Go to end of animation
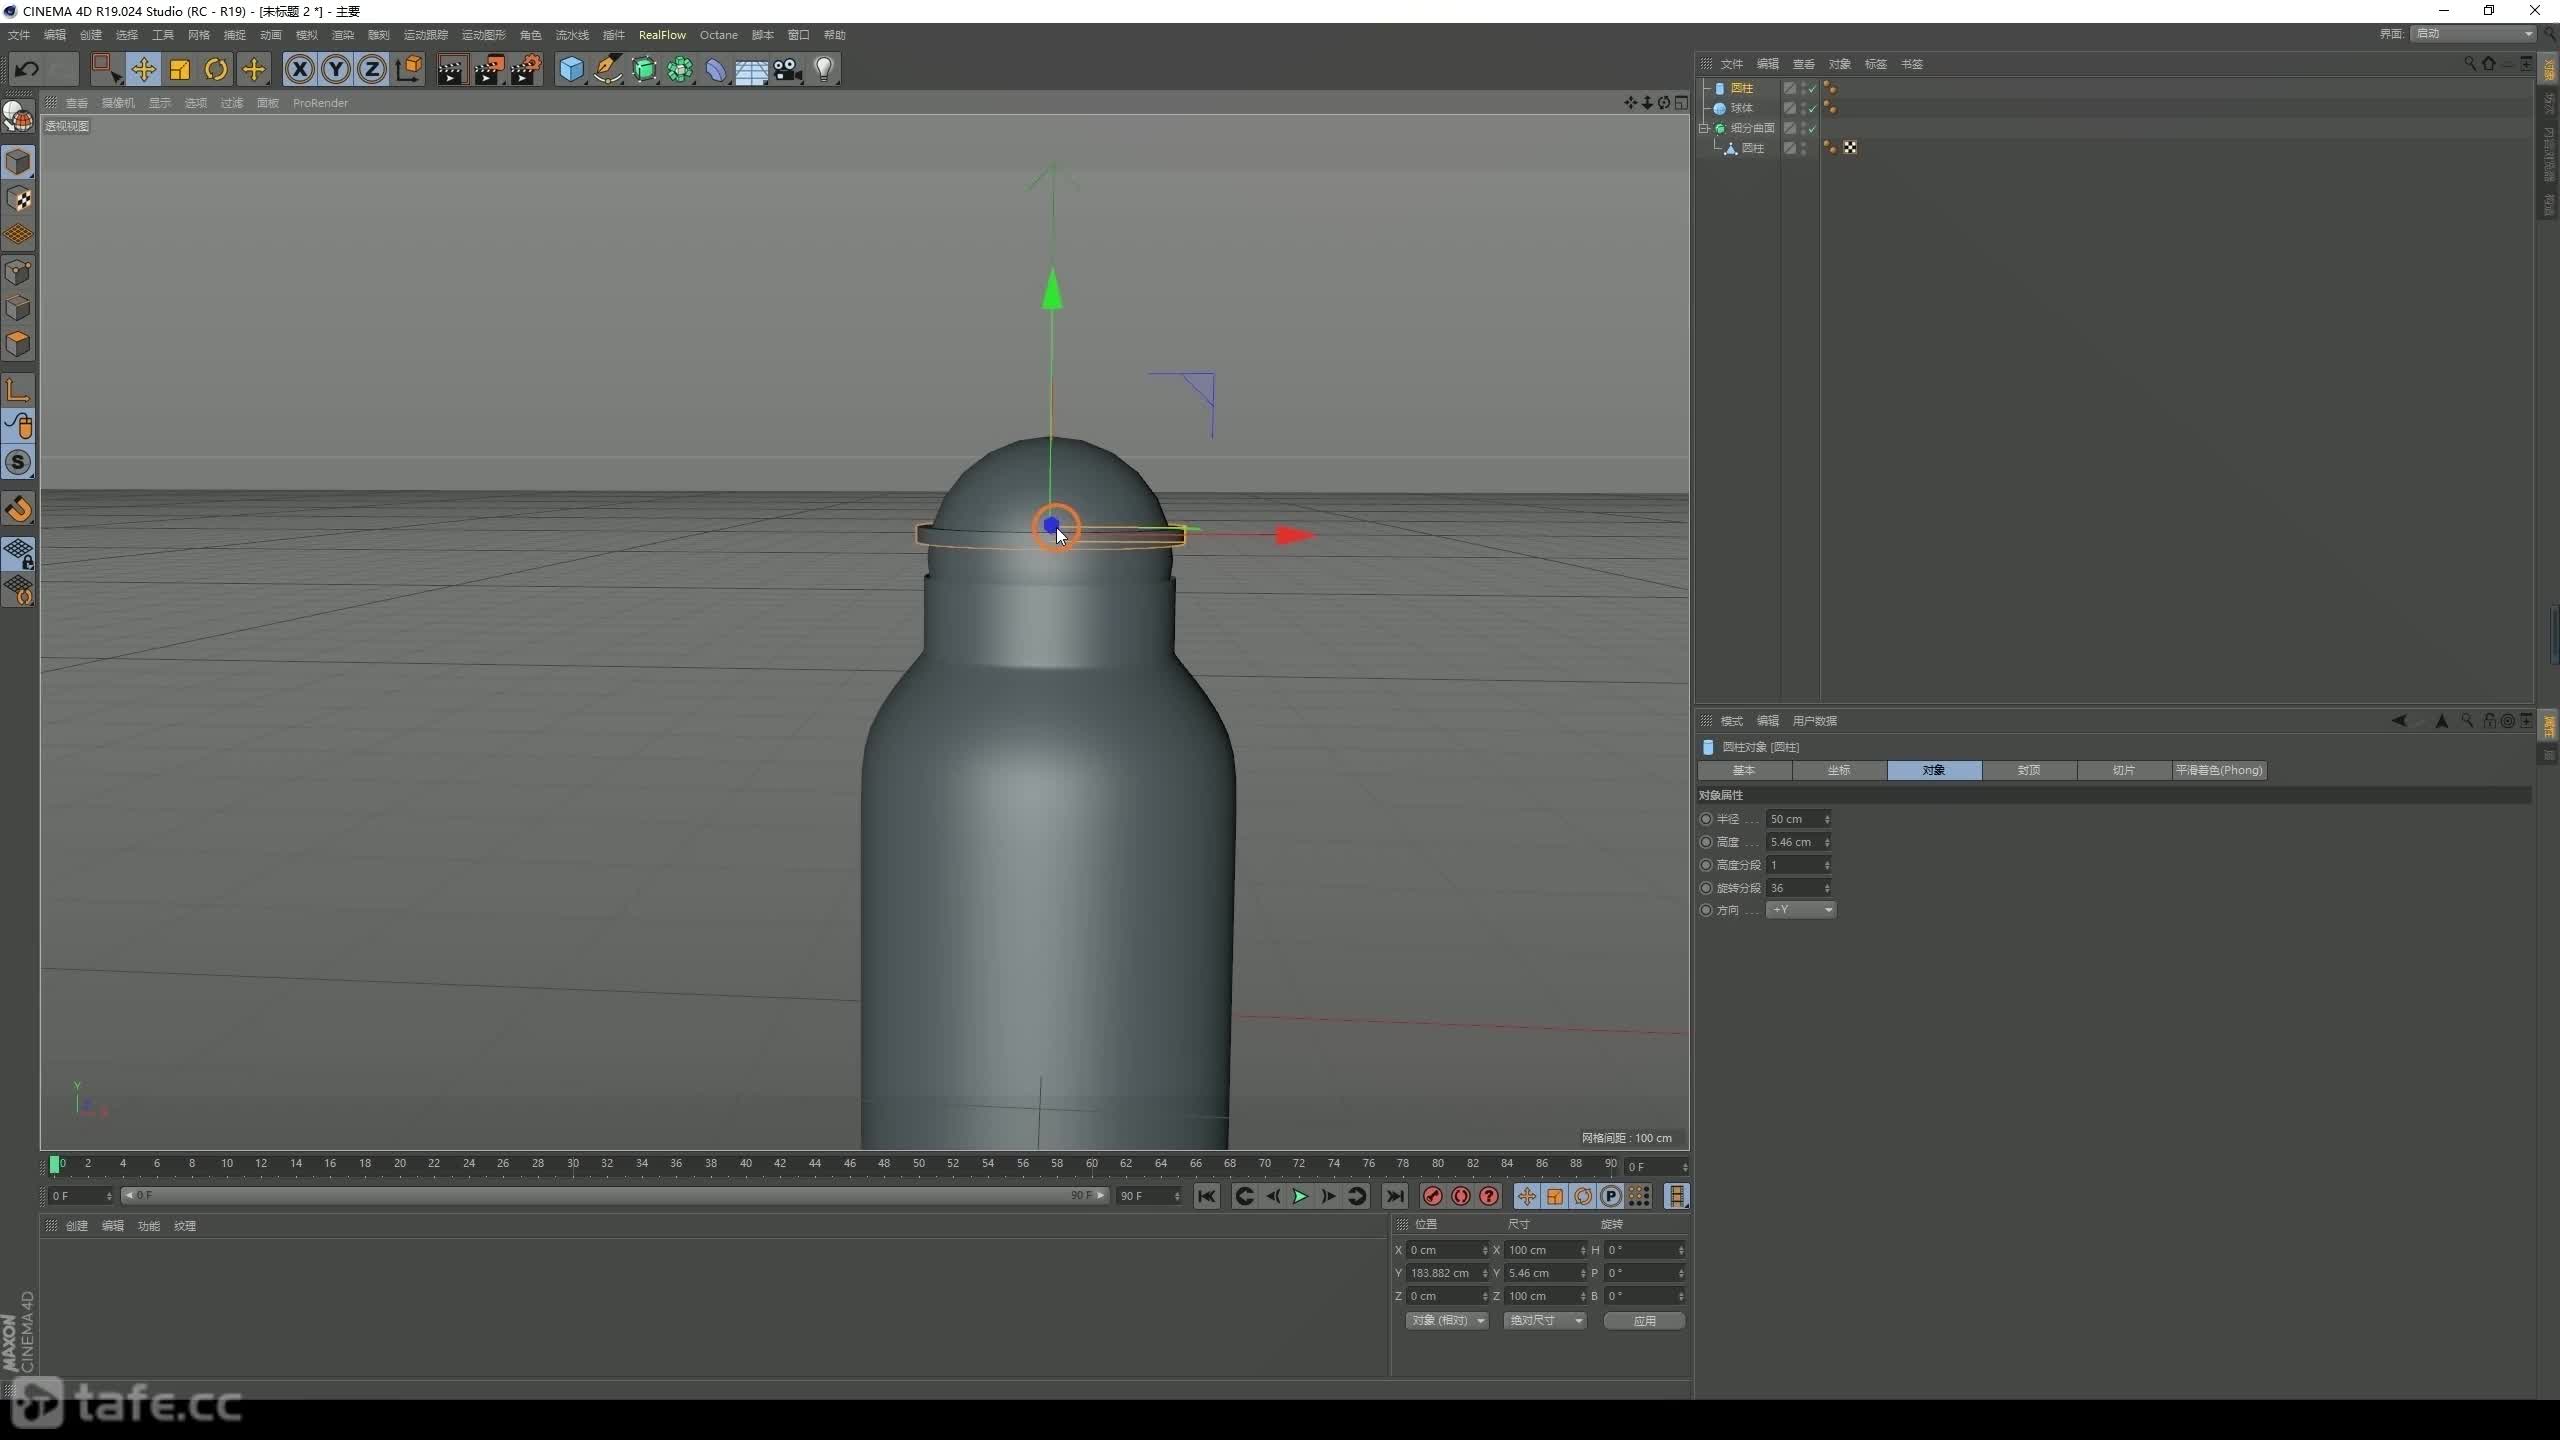Image resolution: width=2560 pixels, height=1440 pixels. [x=1395, y=1196]
